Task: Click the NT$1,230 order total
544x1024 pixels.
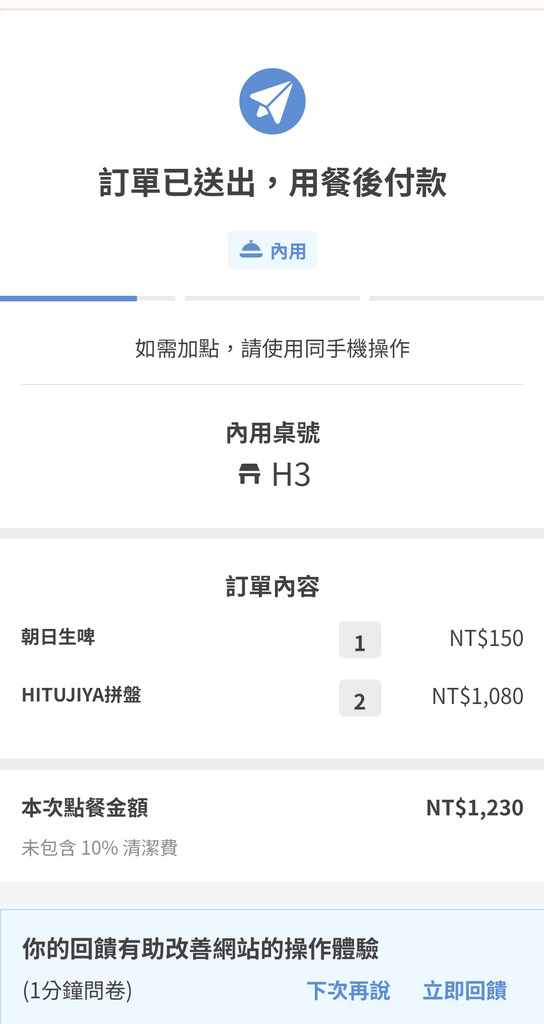Action: click(475, 808)
